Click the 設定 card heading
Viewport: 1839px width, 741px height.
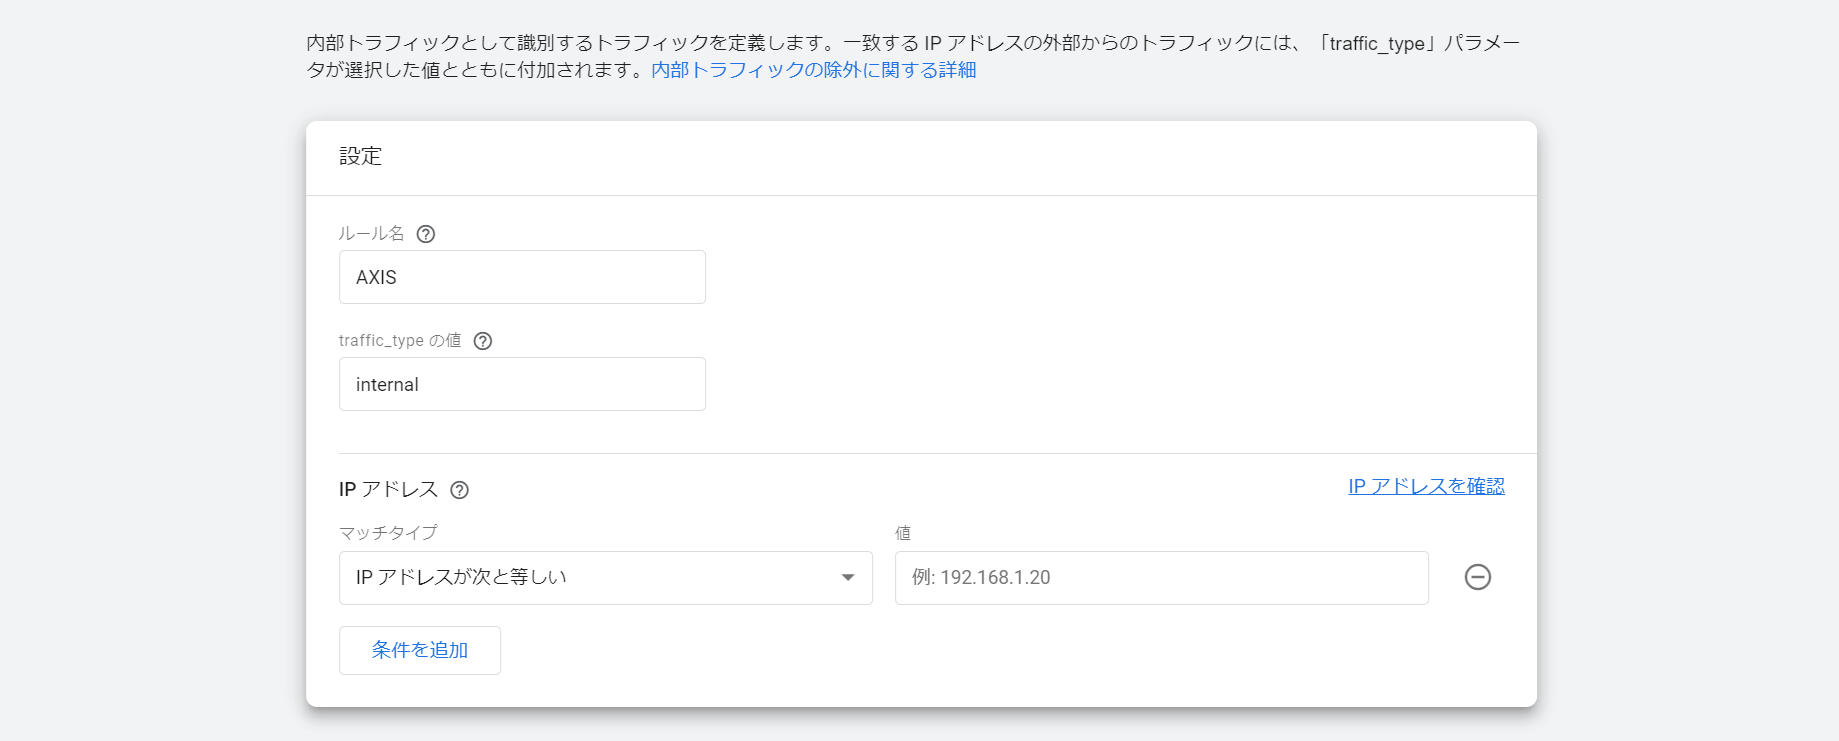361,156
